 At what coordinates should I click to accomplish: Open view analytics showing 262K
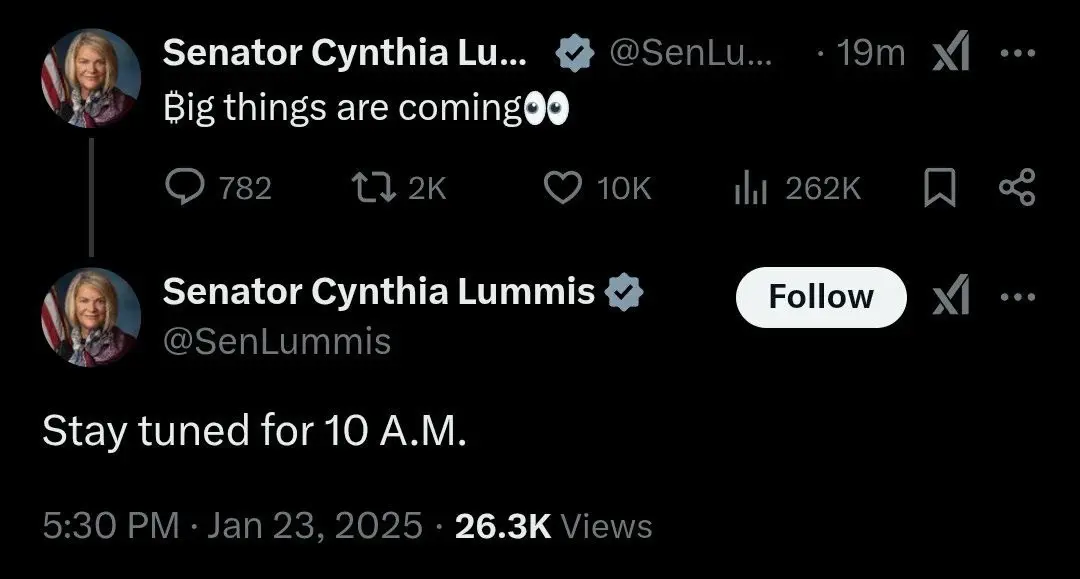pos(752,187)
